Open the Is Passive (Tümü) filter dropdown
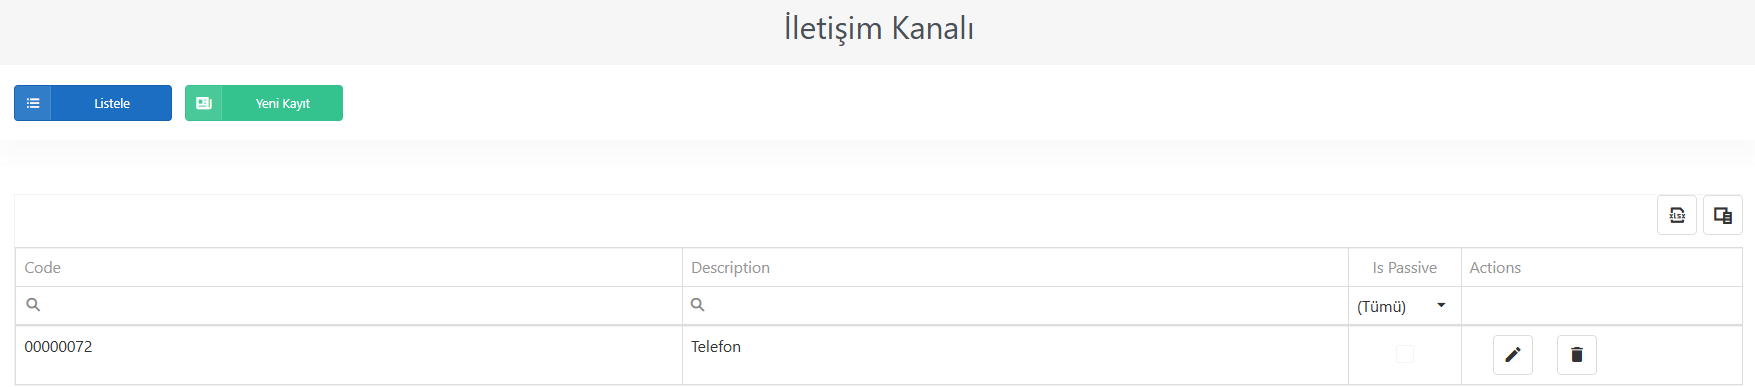The image size is (1755, 387). pyautogui.click(x=1404, y=306)
